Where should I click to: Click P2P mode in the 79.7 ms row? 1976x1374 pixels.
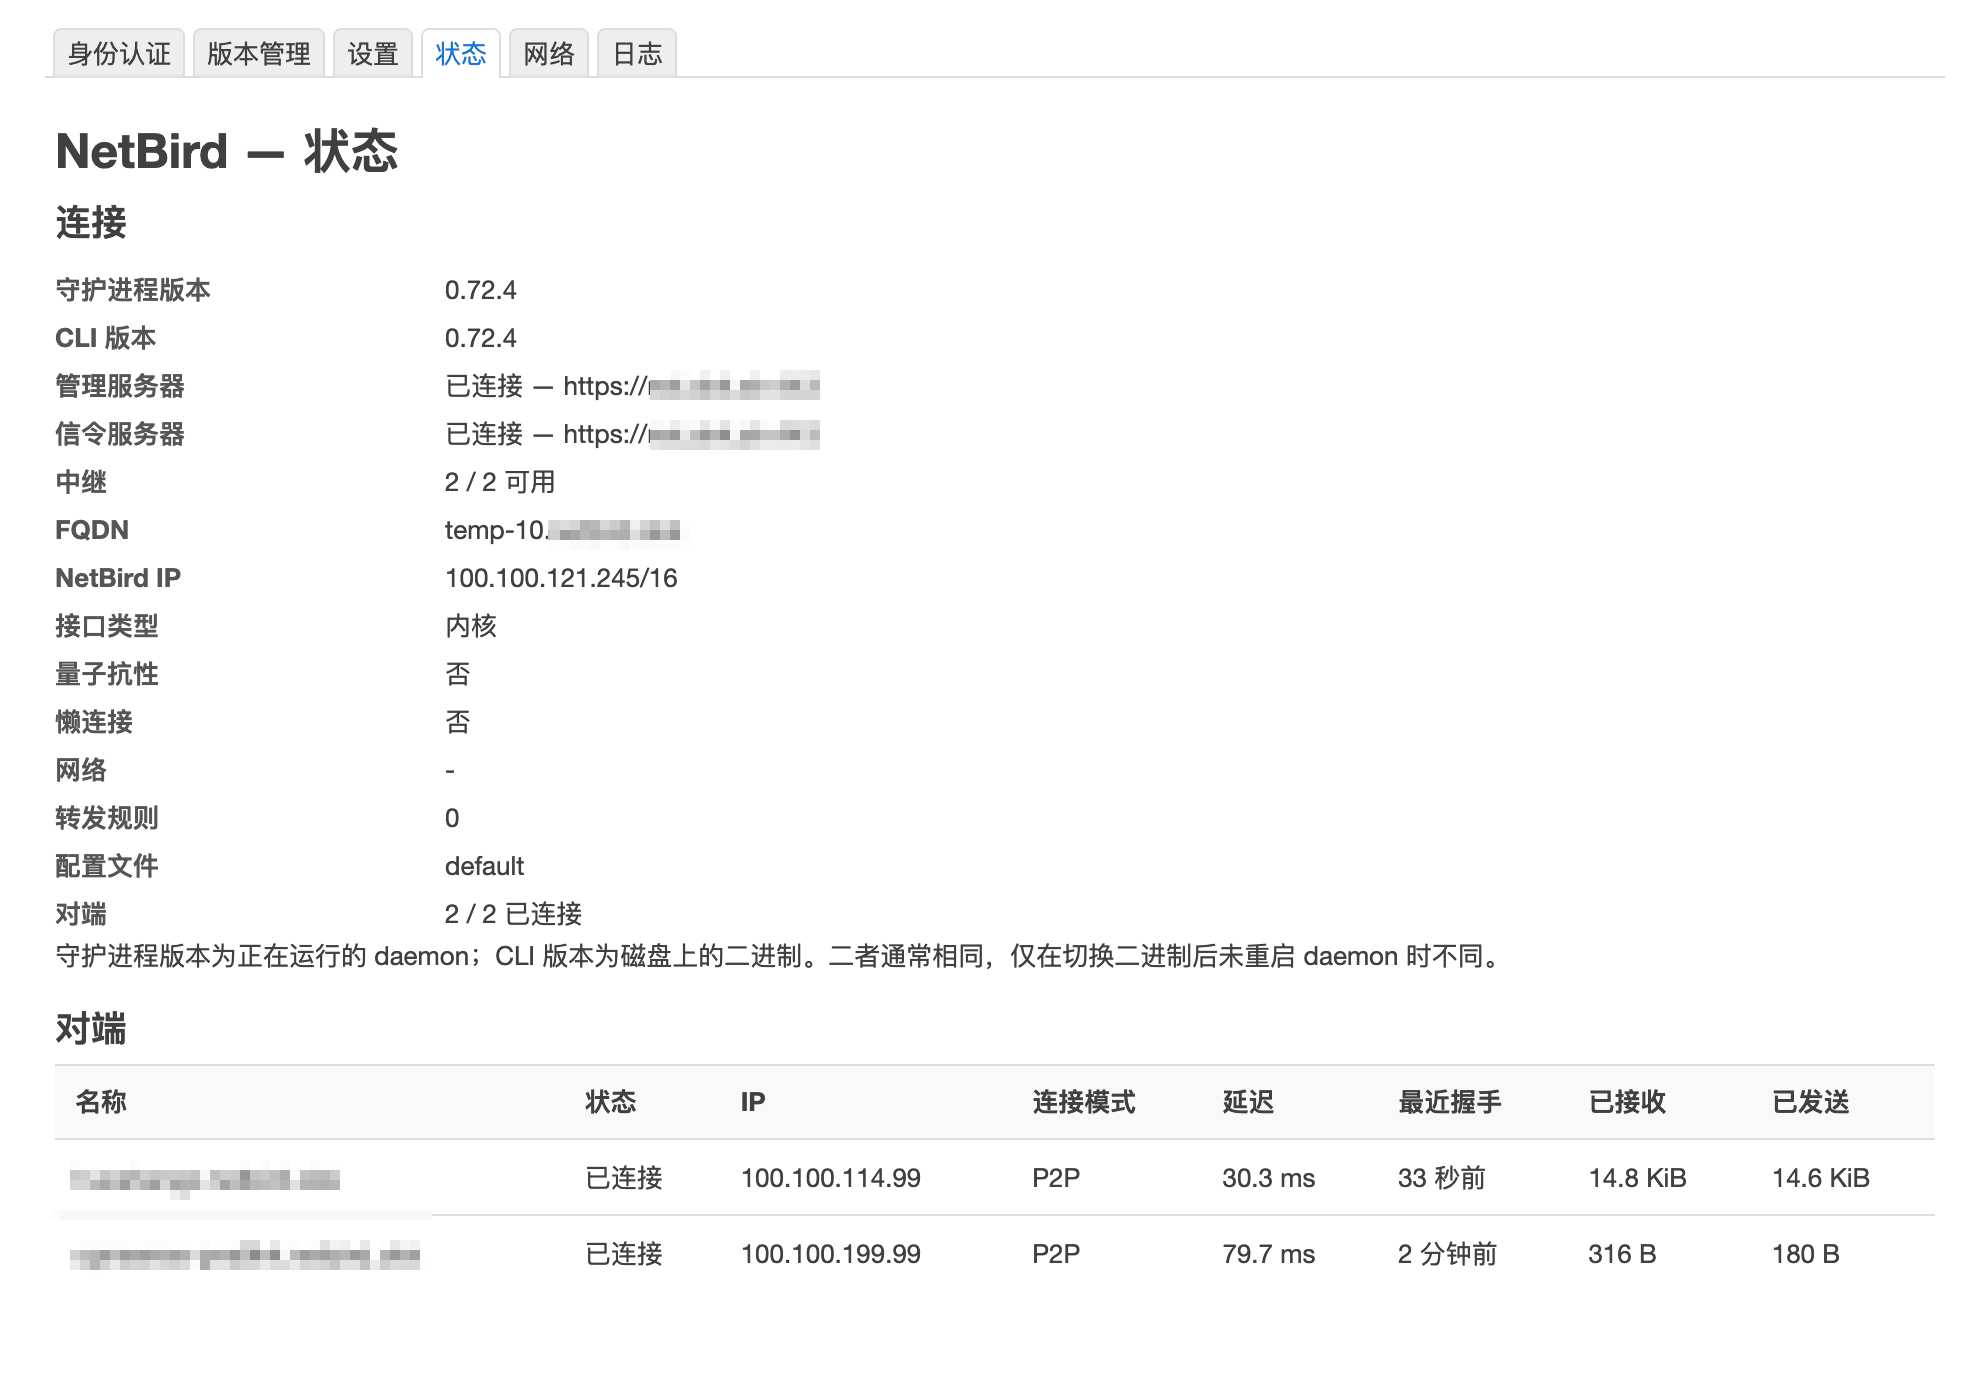[x=1056, y=1254]
